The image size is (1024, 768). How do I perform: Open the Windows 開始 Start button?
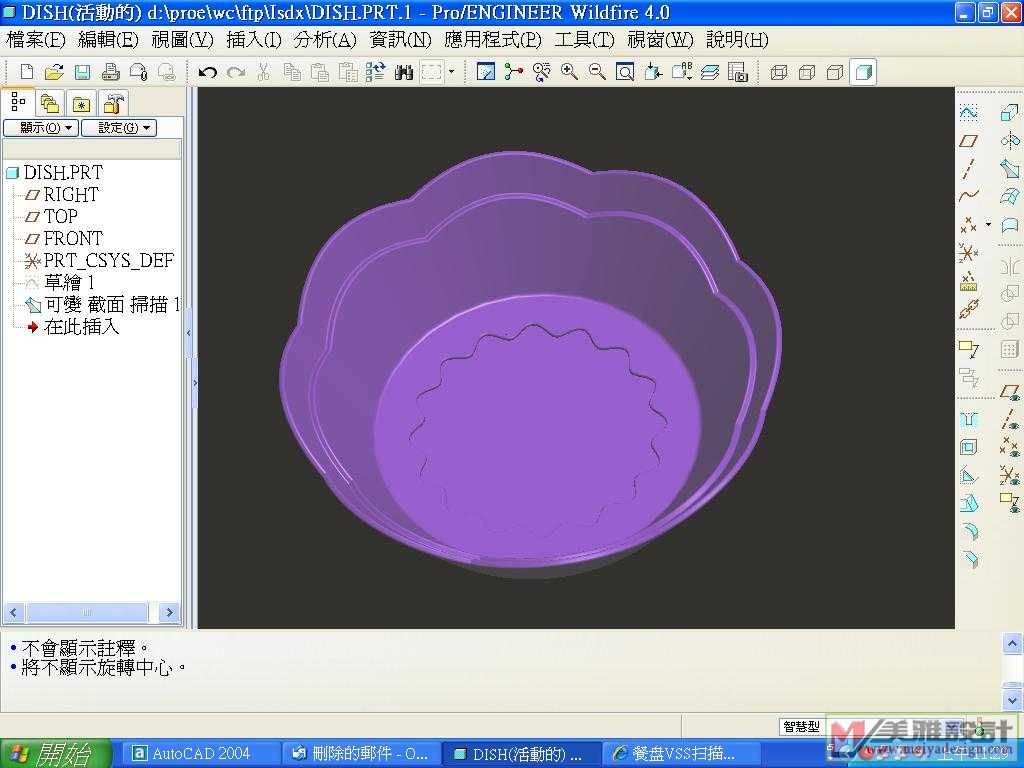tap(55, 754)
